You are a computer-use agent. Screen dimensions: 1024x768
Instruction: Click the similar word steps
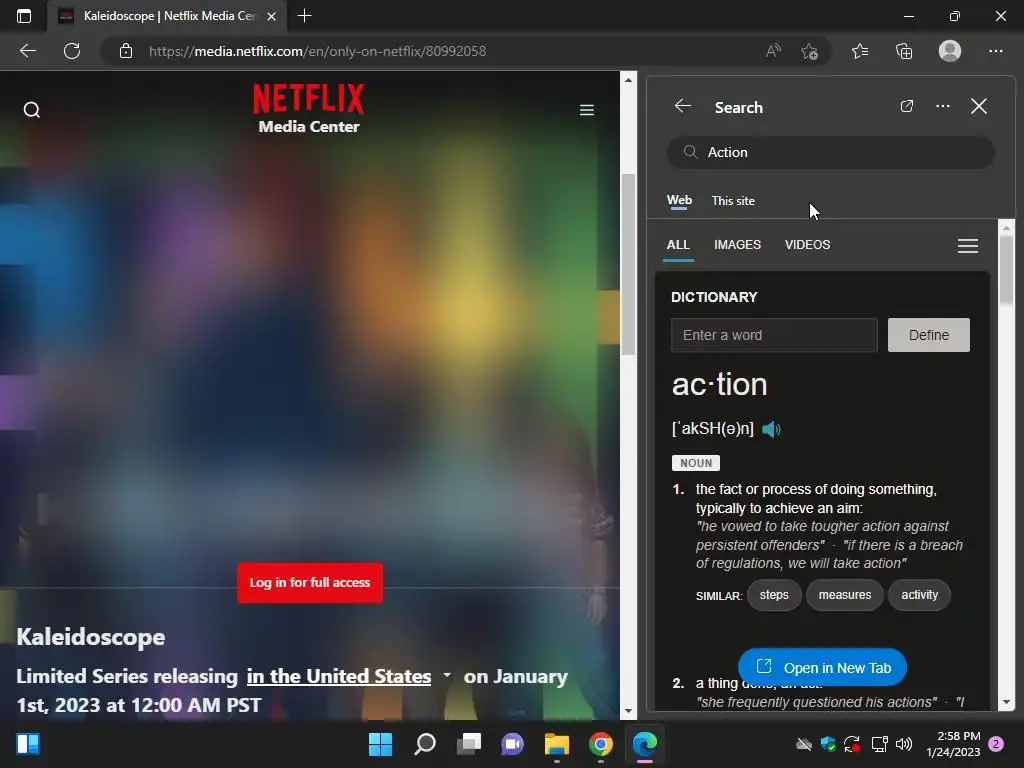coord(774,595)
